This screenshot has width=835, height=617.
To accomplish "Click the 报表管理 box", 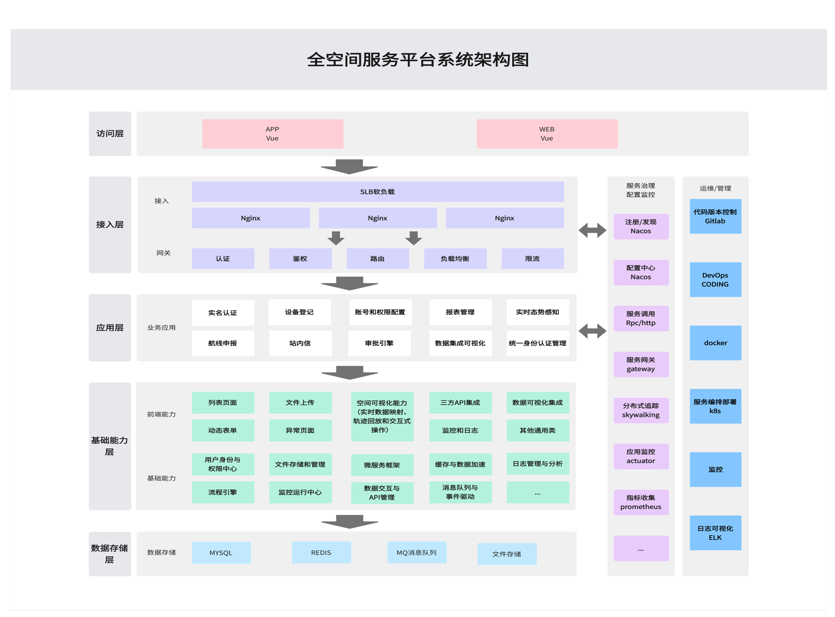I will [460, 312].
